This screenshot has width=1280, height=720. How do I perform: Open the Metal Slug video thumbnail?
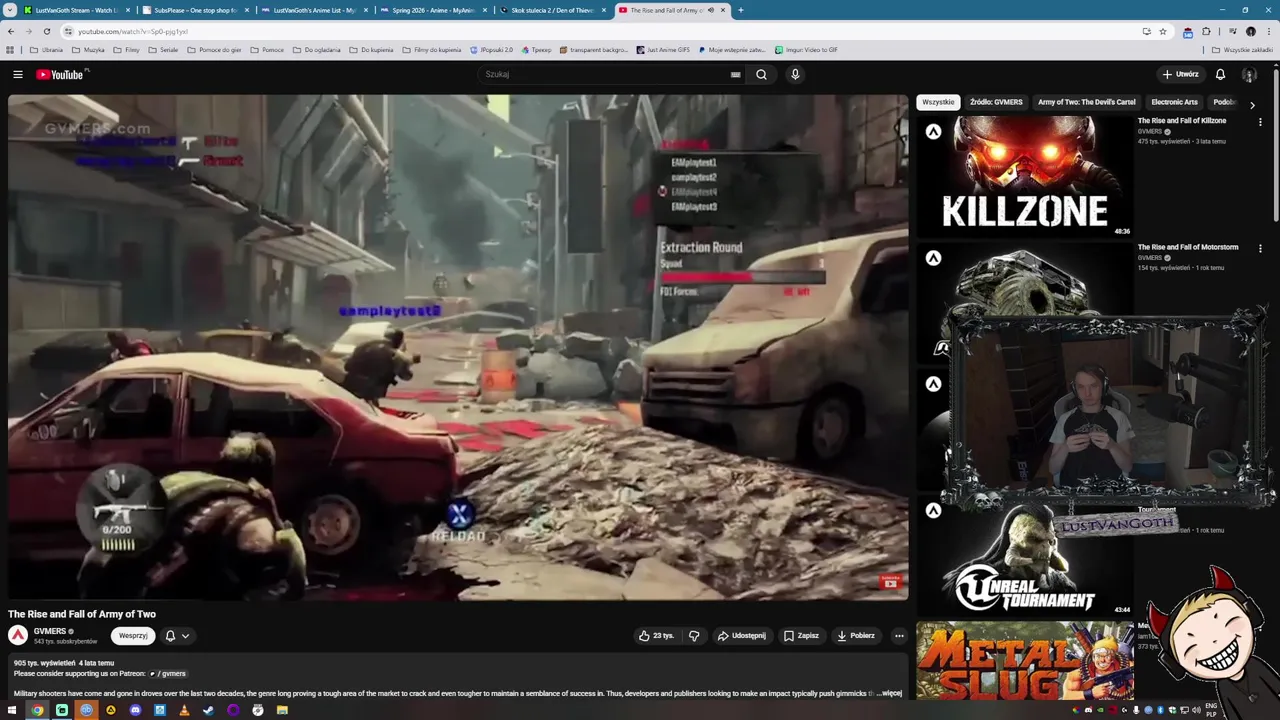point(1025,659)
